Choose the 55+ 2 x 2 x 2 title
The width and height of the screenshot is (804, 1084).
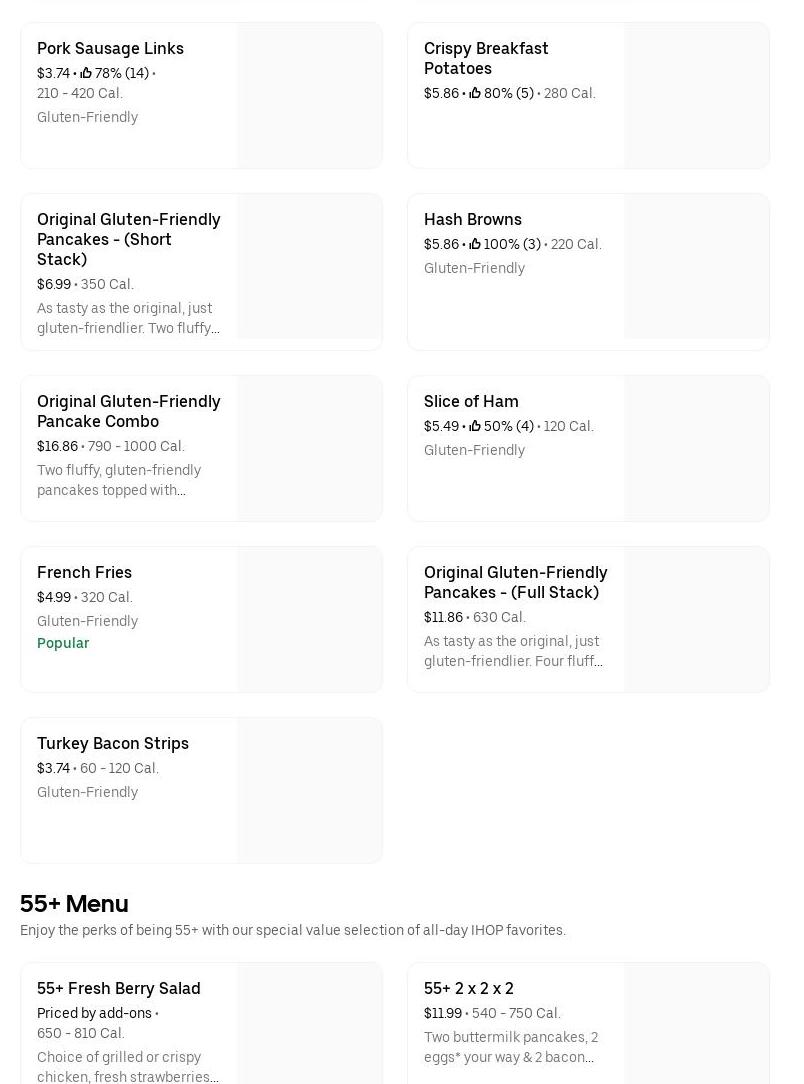(x=469, y=988)
